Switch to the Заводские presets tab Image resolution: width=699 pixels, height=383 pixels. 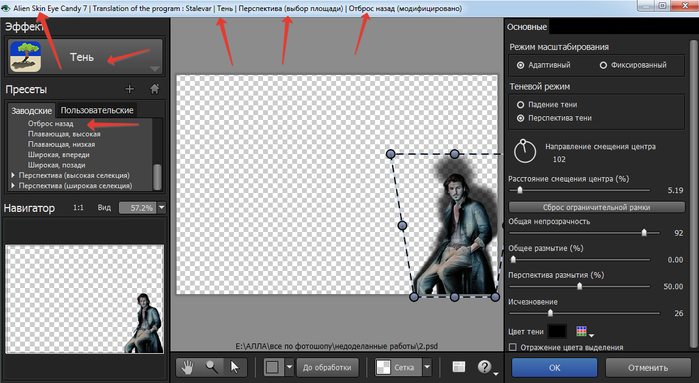pyautogui.click(x=32, y=110)
